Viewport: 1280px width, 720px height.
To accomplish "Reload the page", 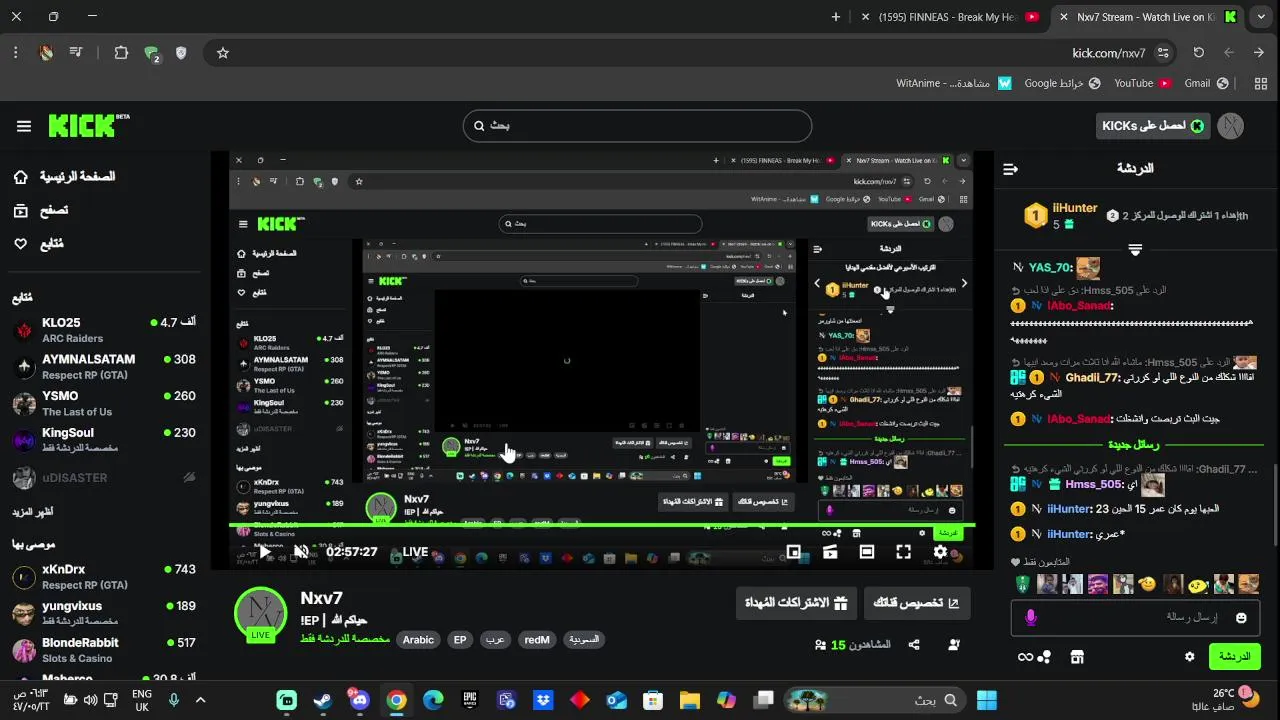I will click(1199, 53).
